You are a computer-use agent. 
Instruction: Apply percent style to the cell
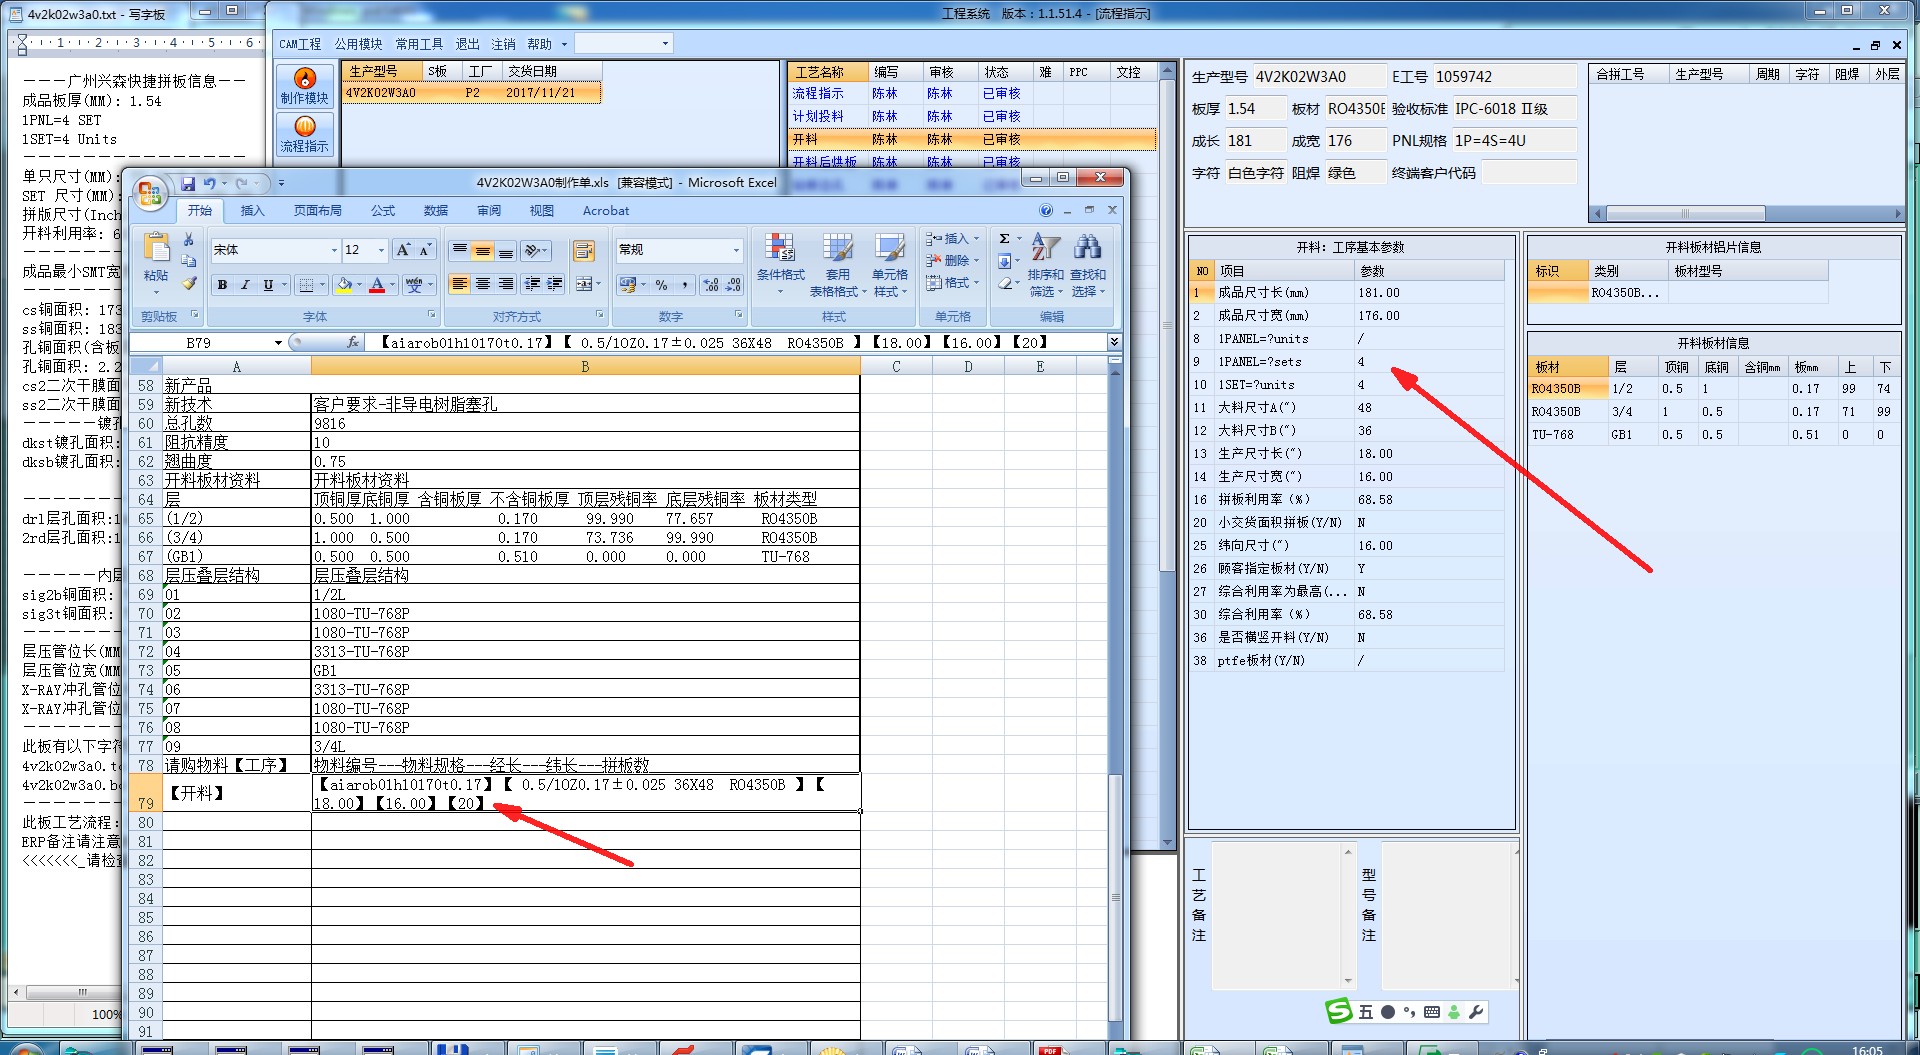click(x=661, y=285)
